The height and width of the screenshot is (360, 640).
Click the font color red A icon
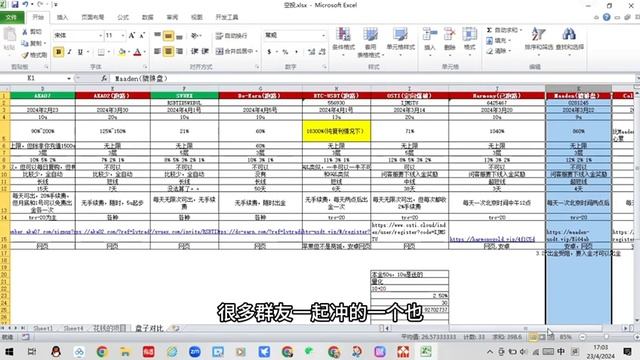pyautogui.click(x=138, y=52)
